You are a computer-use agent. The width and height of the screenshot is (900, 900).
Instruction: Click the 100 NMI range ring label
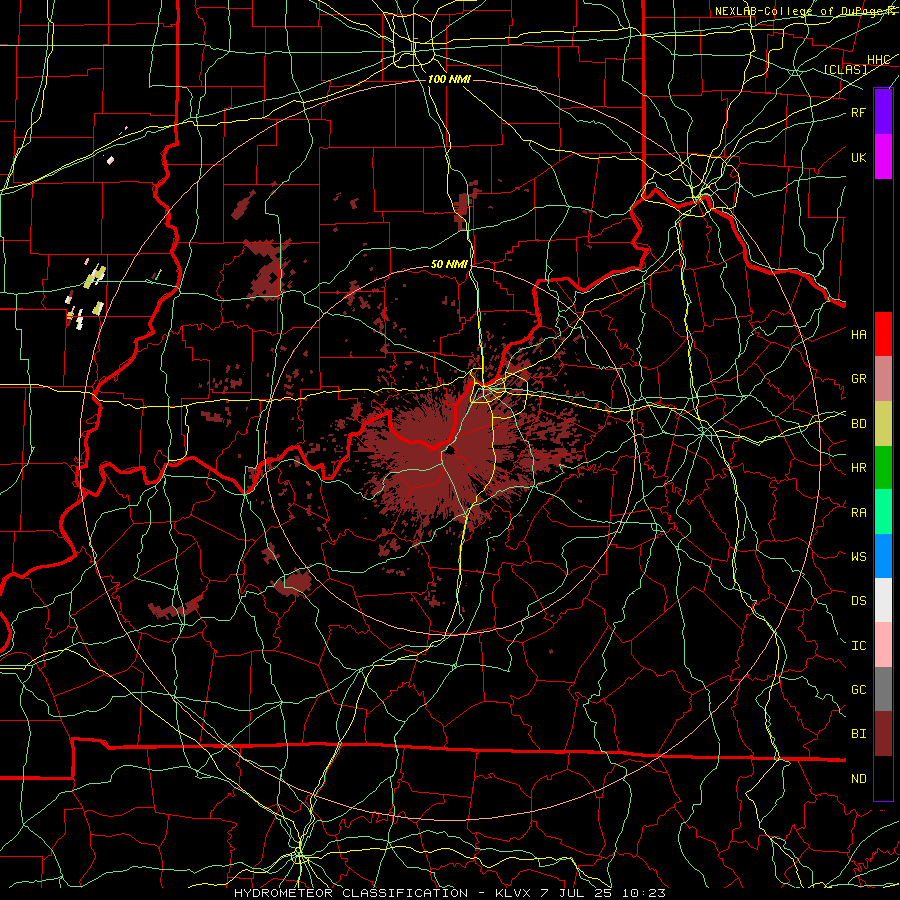pyautogui.click(x=449, y=79)
